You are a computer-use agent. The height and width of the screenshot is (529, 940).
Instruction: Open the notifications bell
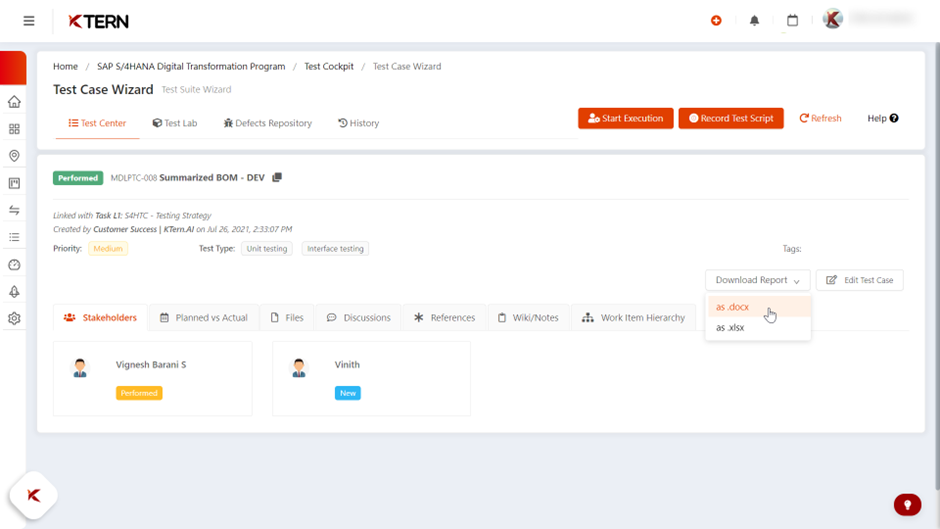(754, 20)
